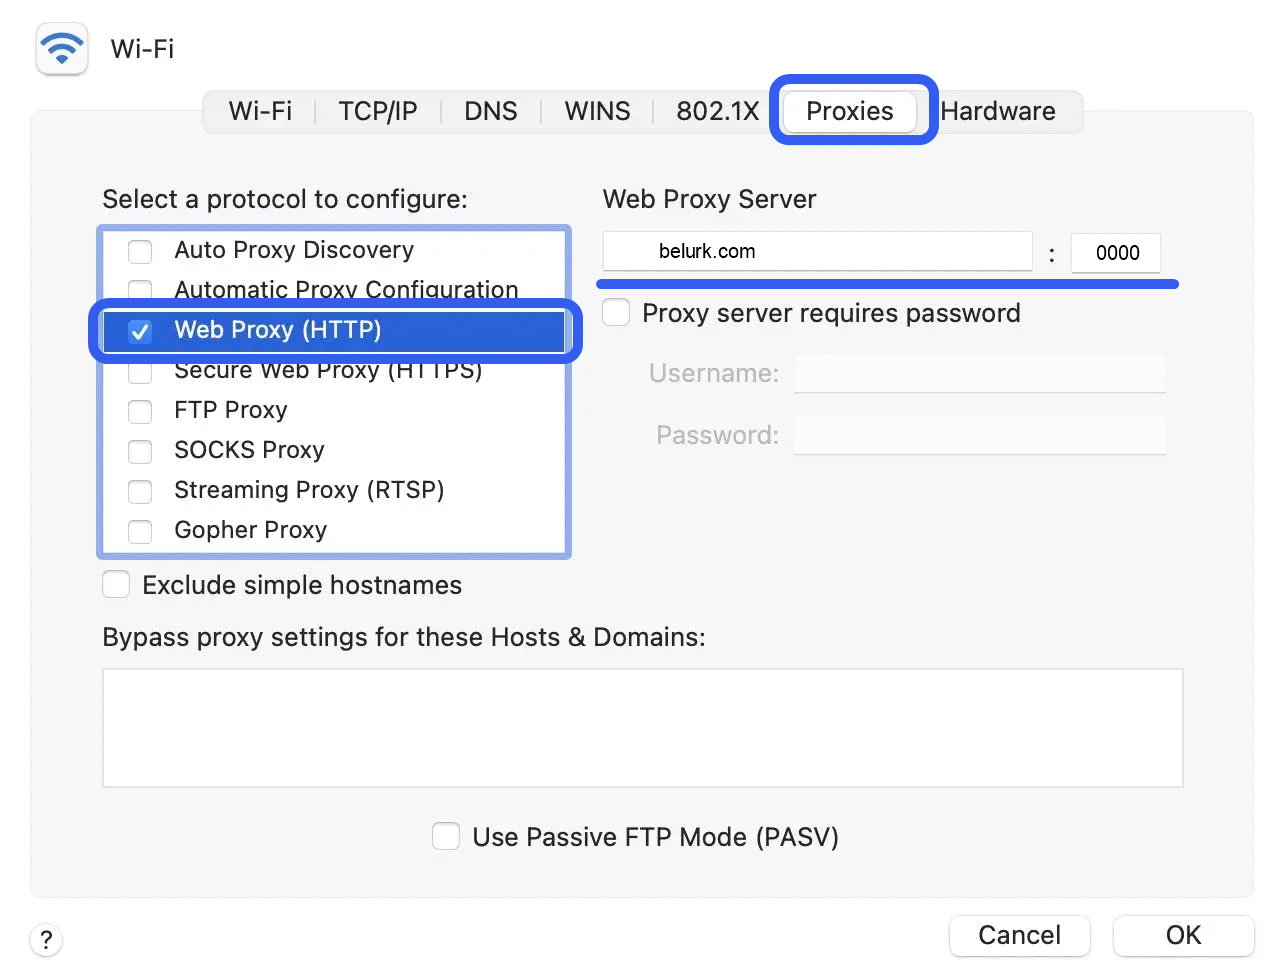Viewport: 1286px width, 972px height.
Task: Enable Auto Proxy Discovery checkbox
Action: pyautogui.click(x=140, y=251)
